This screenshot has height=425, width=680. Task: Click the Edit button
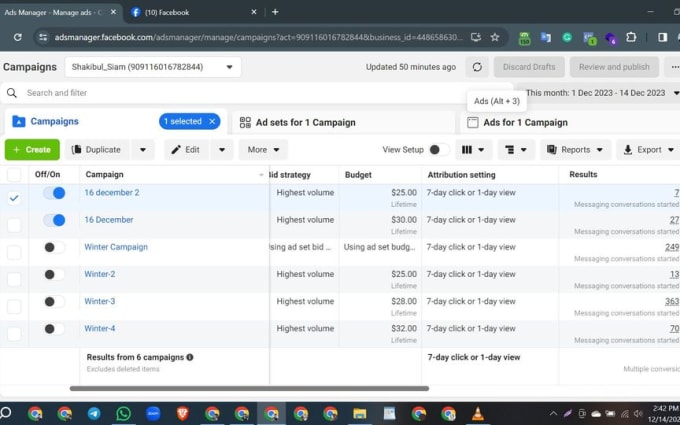pyautogui.click(x=187, y=150)
